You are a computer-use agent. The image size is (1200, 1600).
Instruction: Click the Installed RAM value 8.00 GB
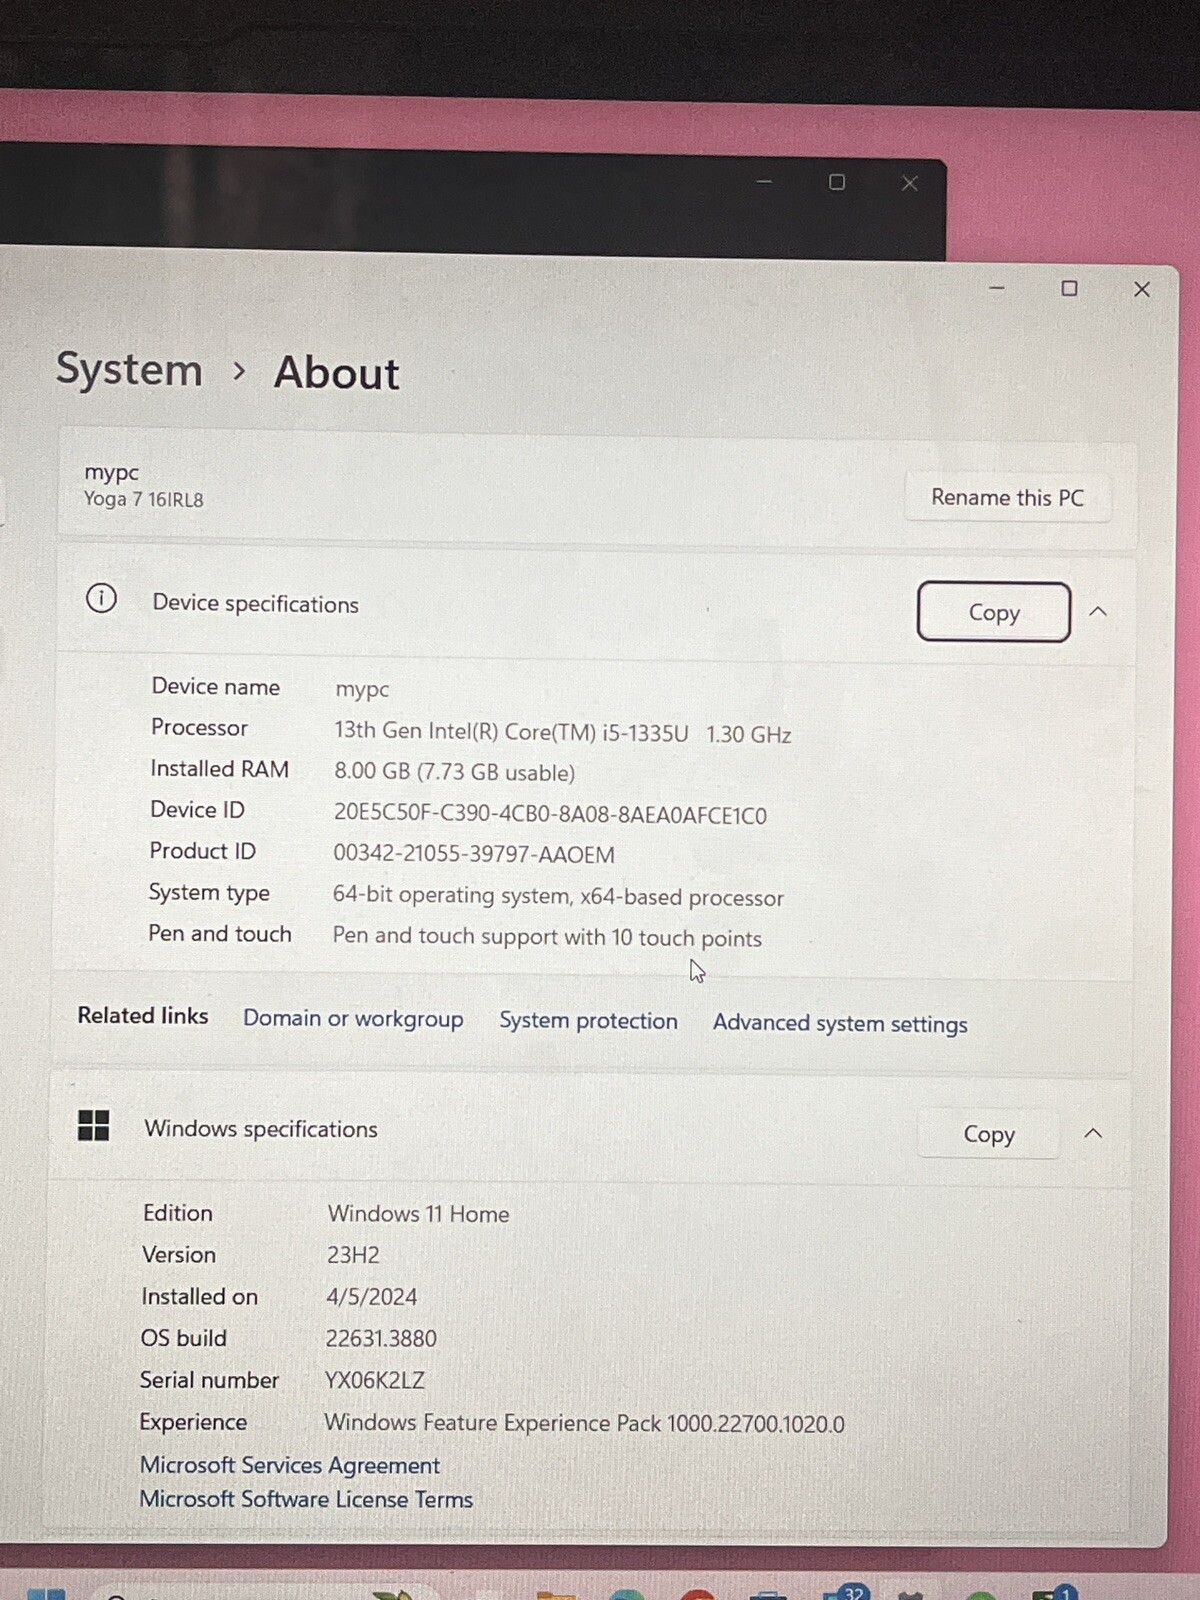pos(455,772)
